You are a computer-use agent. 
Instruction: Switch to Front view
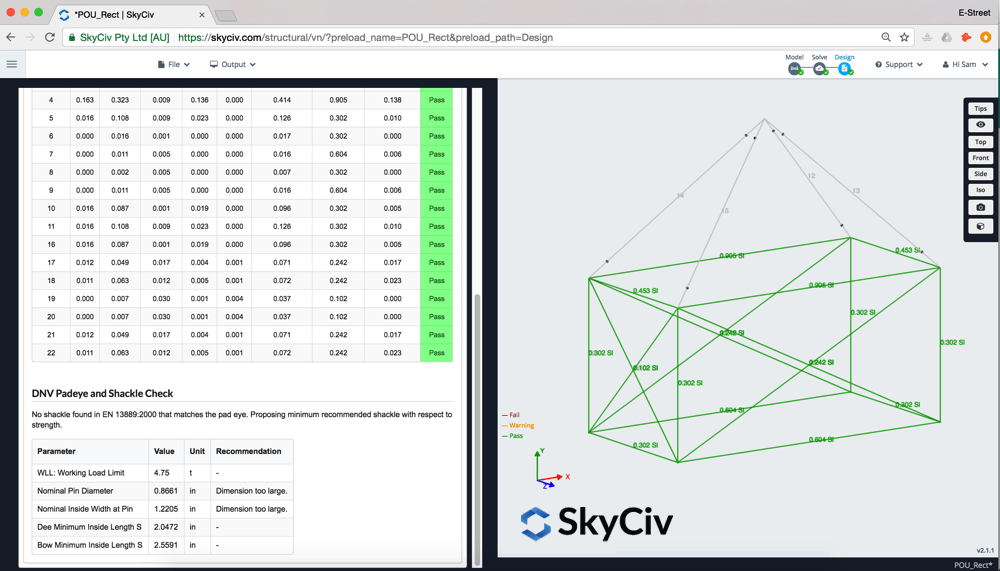[x=980, y=158]
